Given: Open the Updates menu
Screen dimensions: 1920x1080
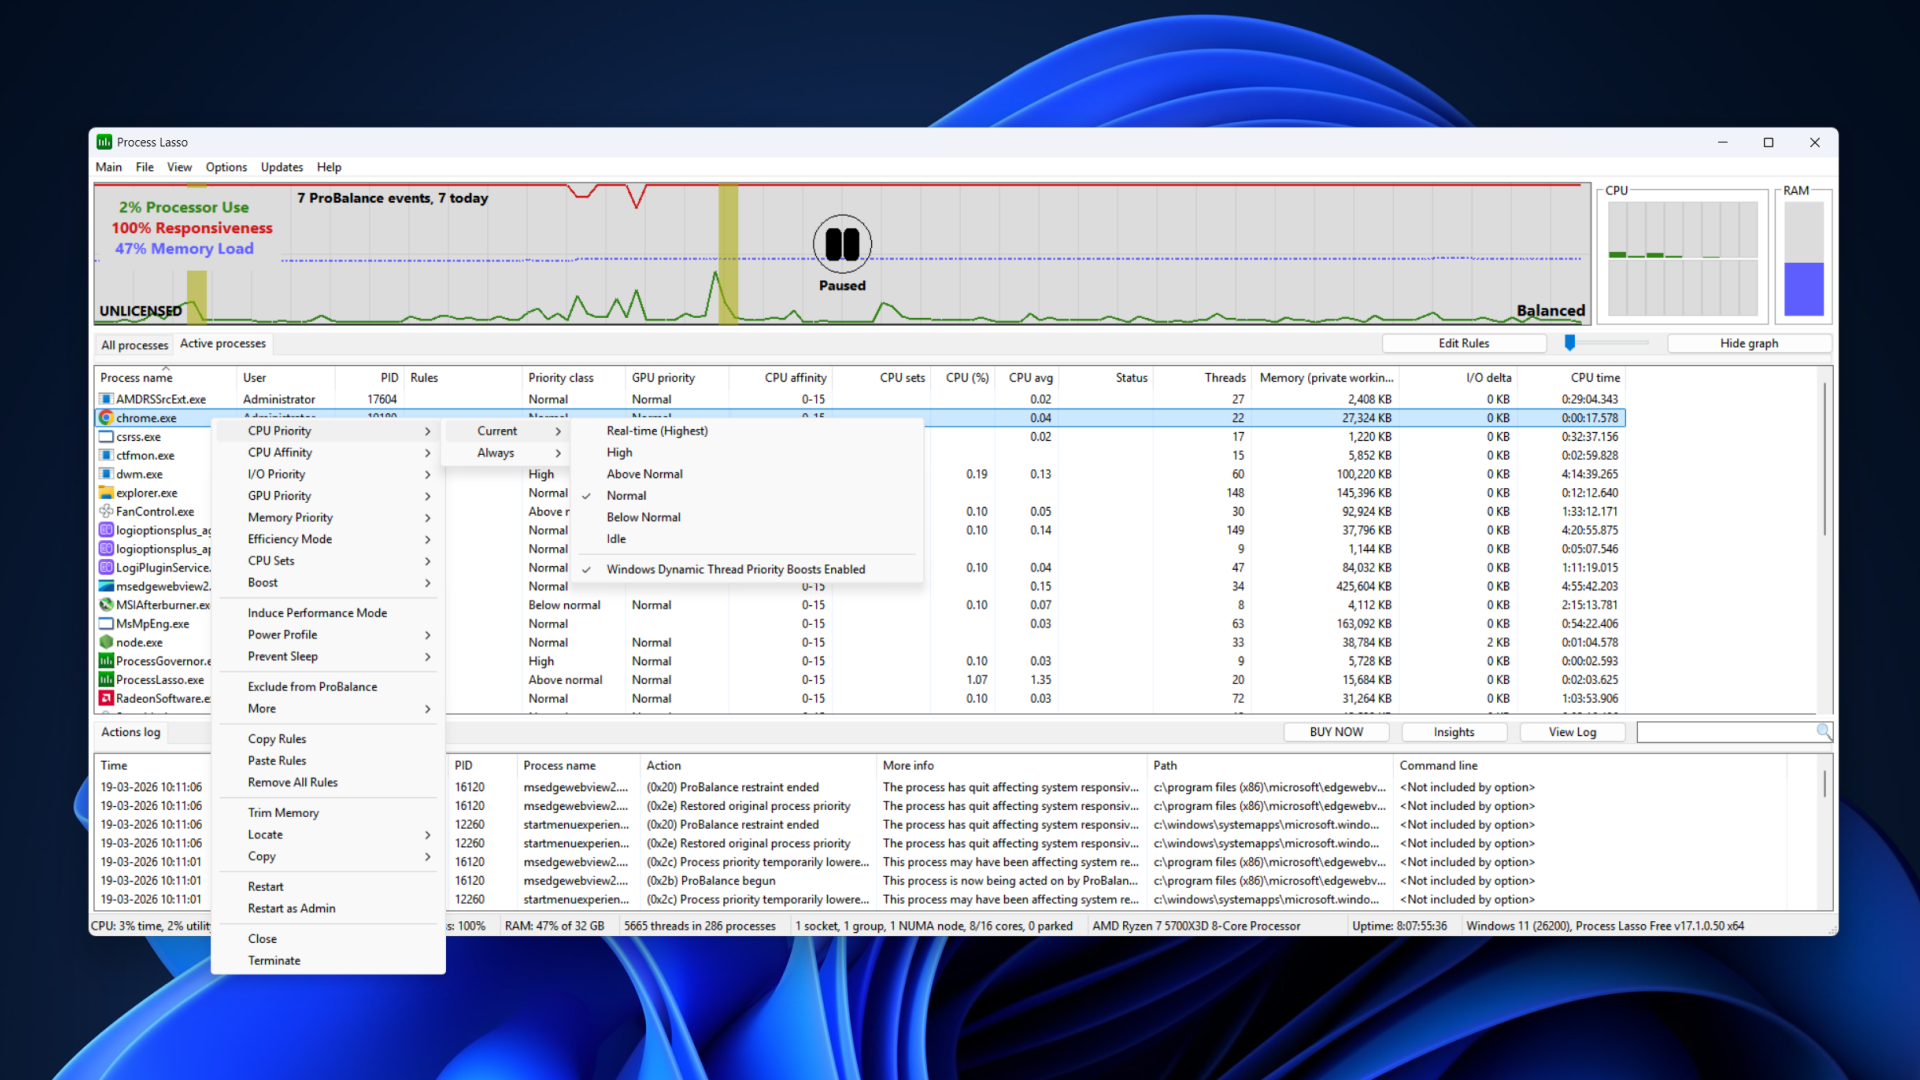Looking at the screenshot, I should point(282,167).
